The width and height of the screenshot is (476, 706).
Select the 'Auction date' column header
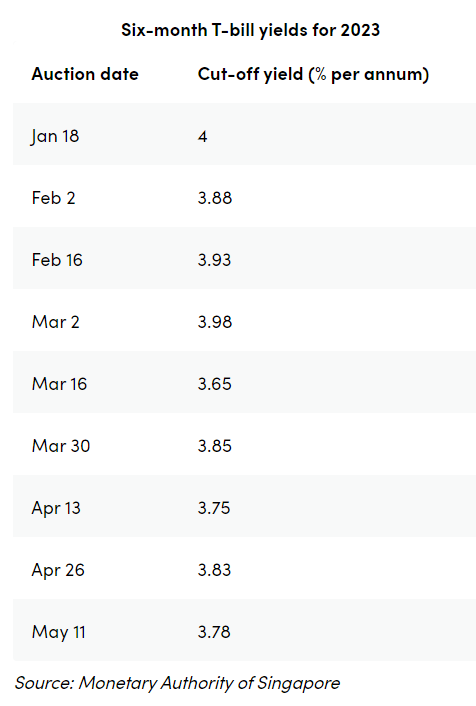[x=85, y=74]
